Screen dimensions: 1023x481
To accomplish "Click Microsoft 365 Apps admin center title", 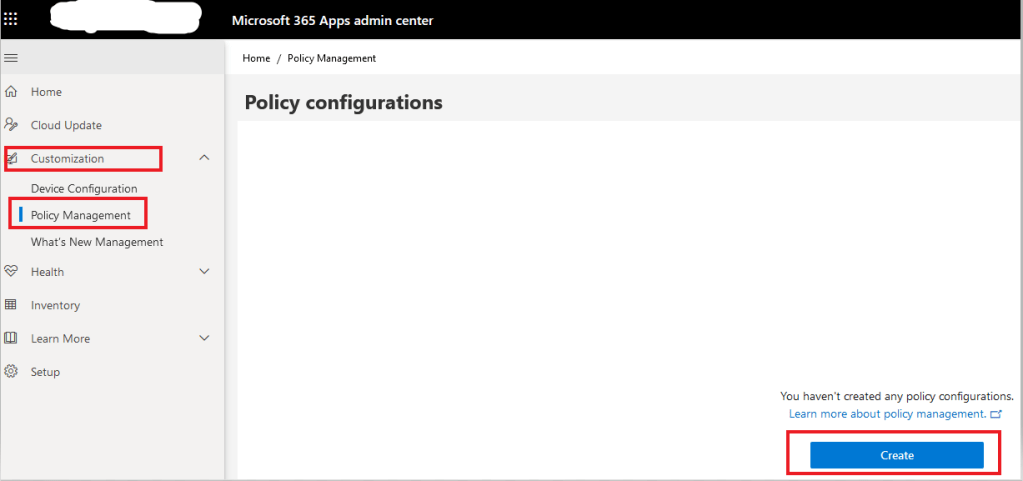I will (332, 20).
